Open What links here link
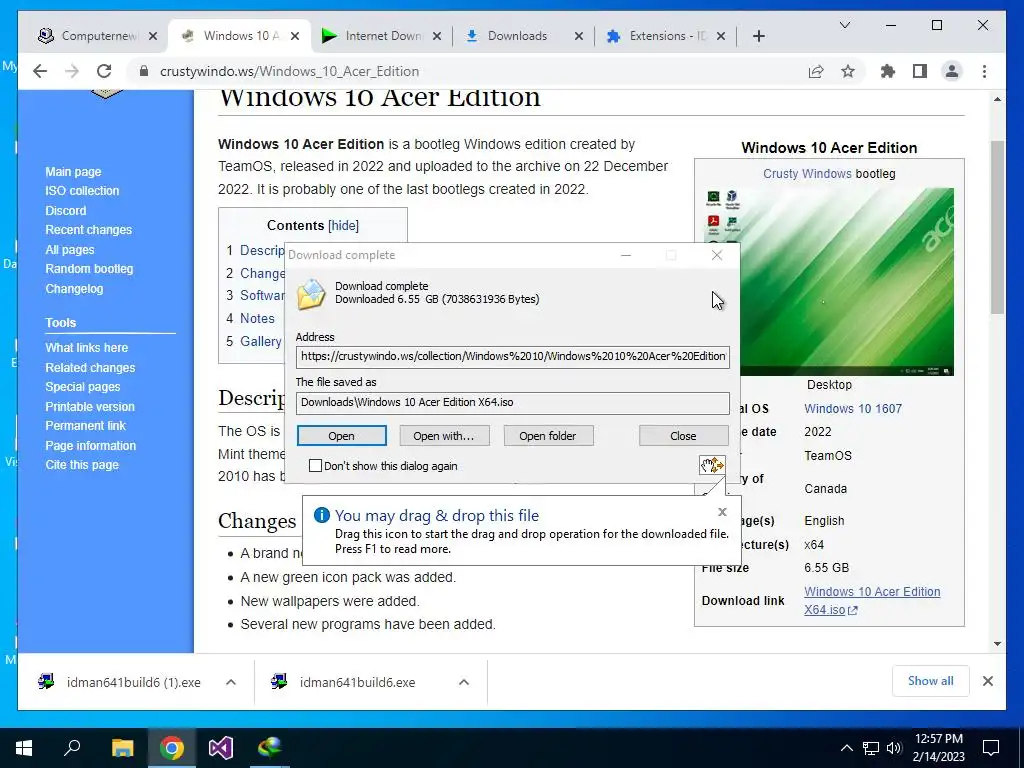The width and height of the screenshot is (1024, 768). tap(86, 347)
